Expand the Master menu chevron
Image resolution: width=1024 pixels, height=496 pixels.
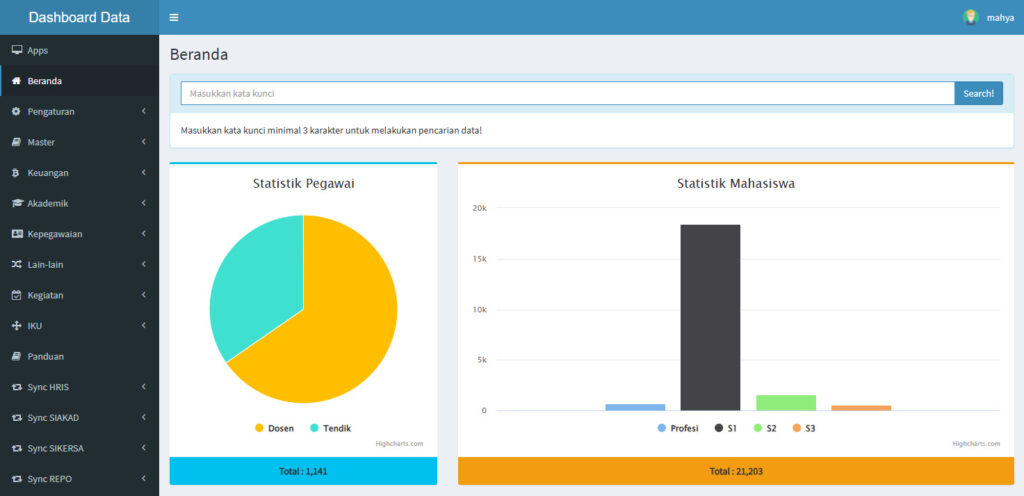[x=144, y=142]
